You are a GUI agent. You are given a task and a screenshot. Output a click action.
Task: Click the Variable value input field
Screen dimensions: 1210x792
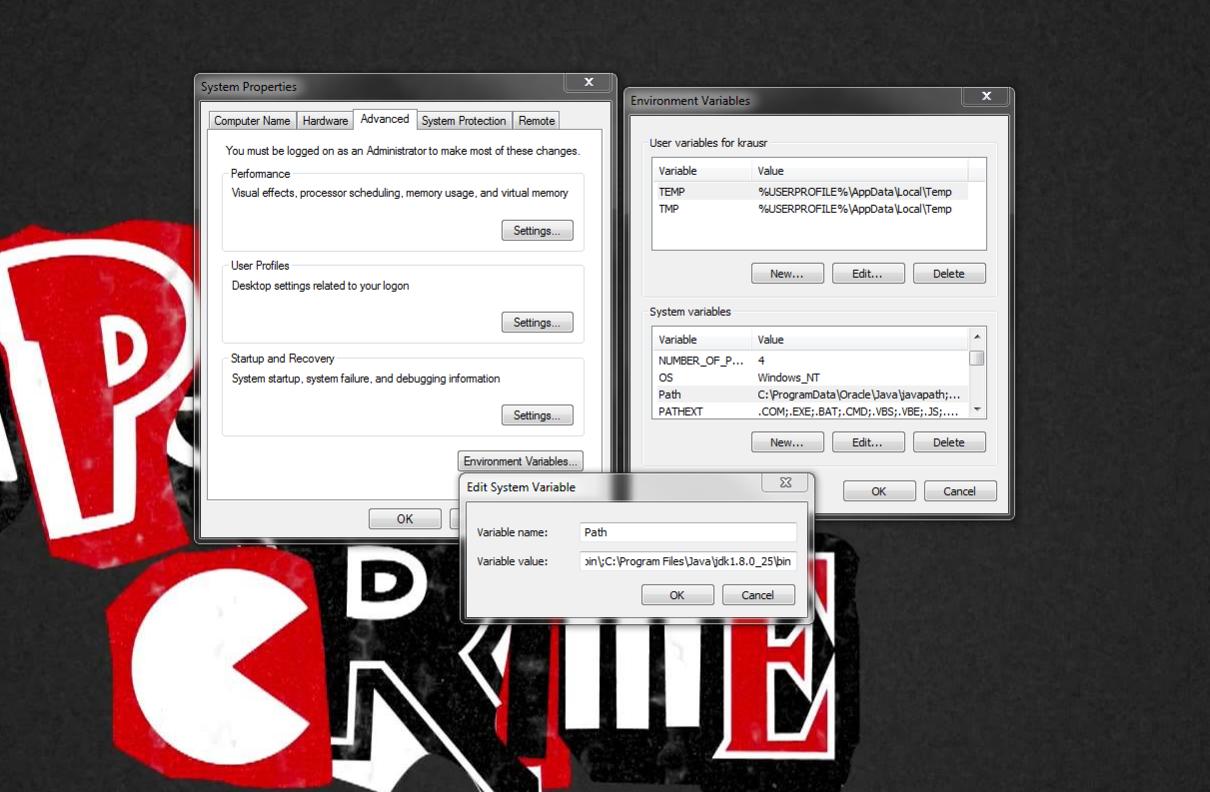(x=689, y=561)
